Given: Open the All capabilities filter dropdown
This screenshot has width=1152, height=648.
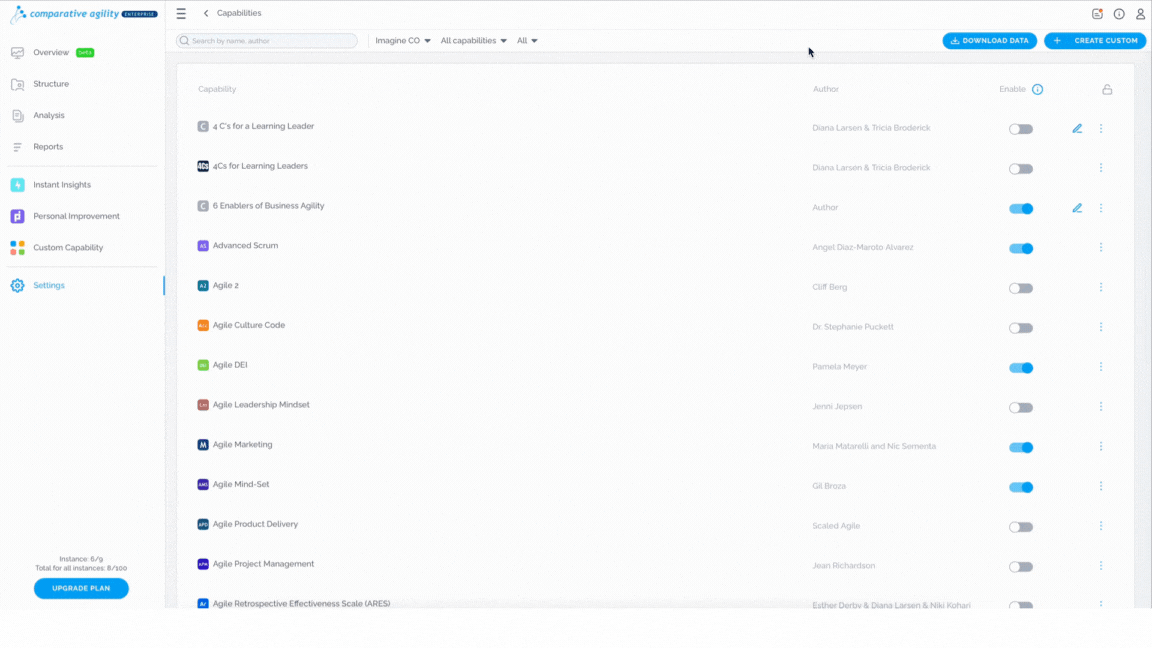Looking at the screenshot, I should coord(473,40).
